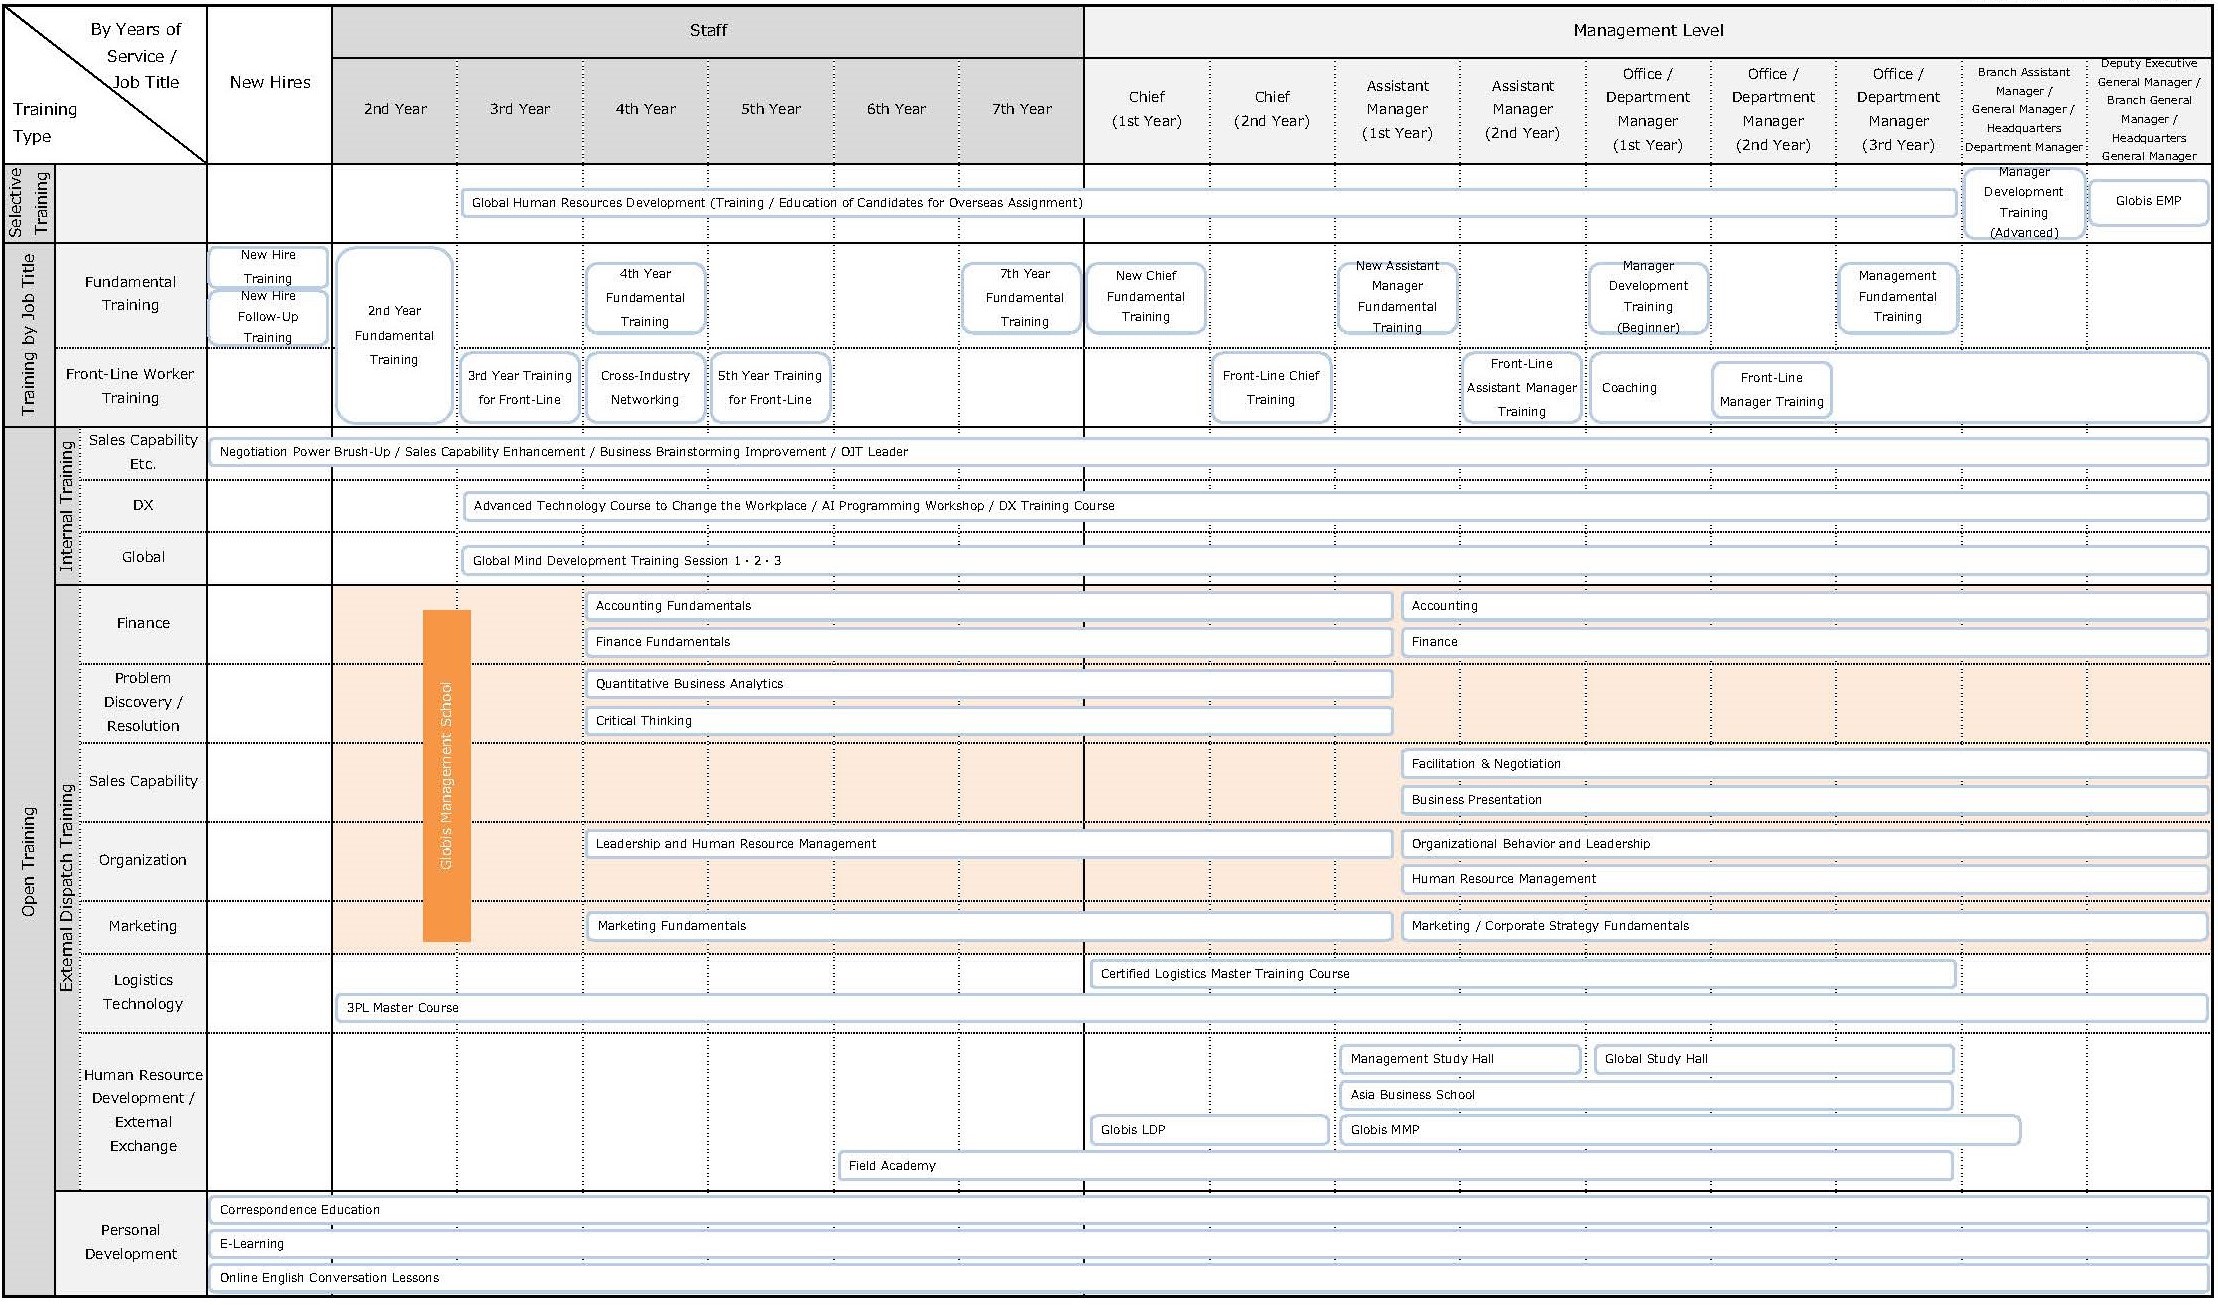Click the 3PL Master Course bar
The image size is (2218, 1305).
pos(1272,1008)
